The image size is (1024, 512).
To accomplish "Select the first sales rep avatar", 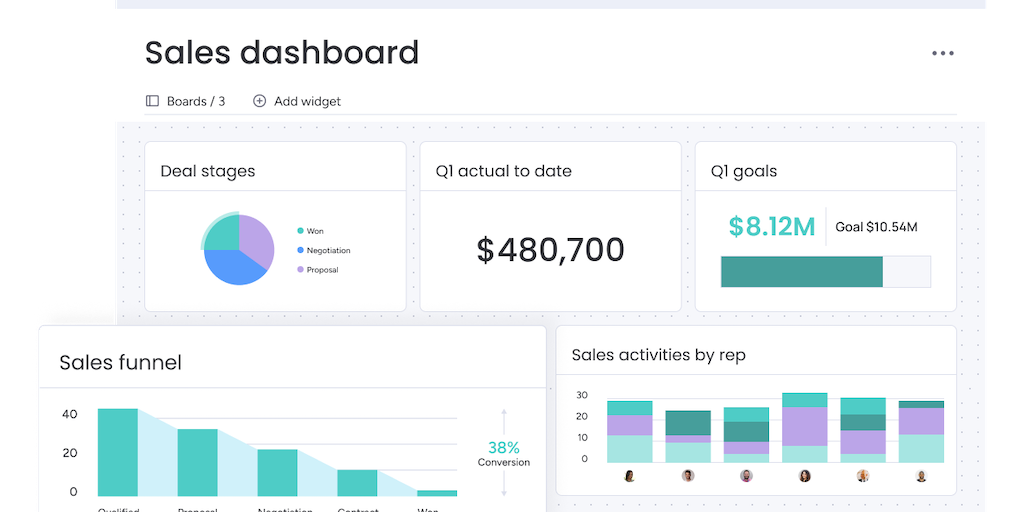I will pyautogui.click(x=630, y=476).
